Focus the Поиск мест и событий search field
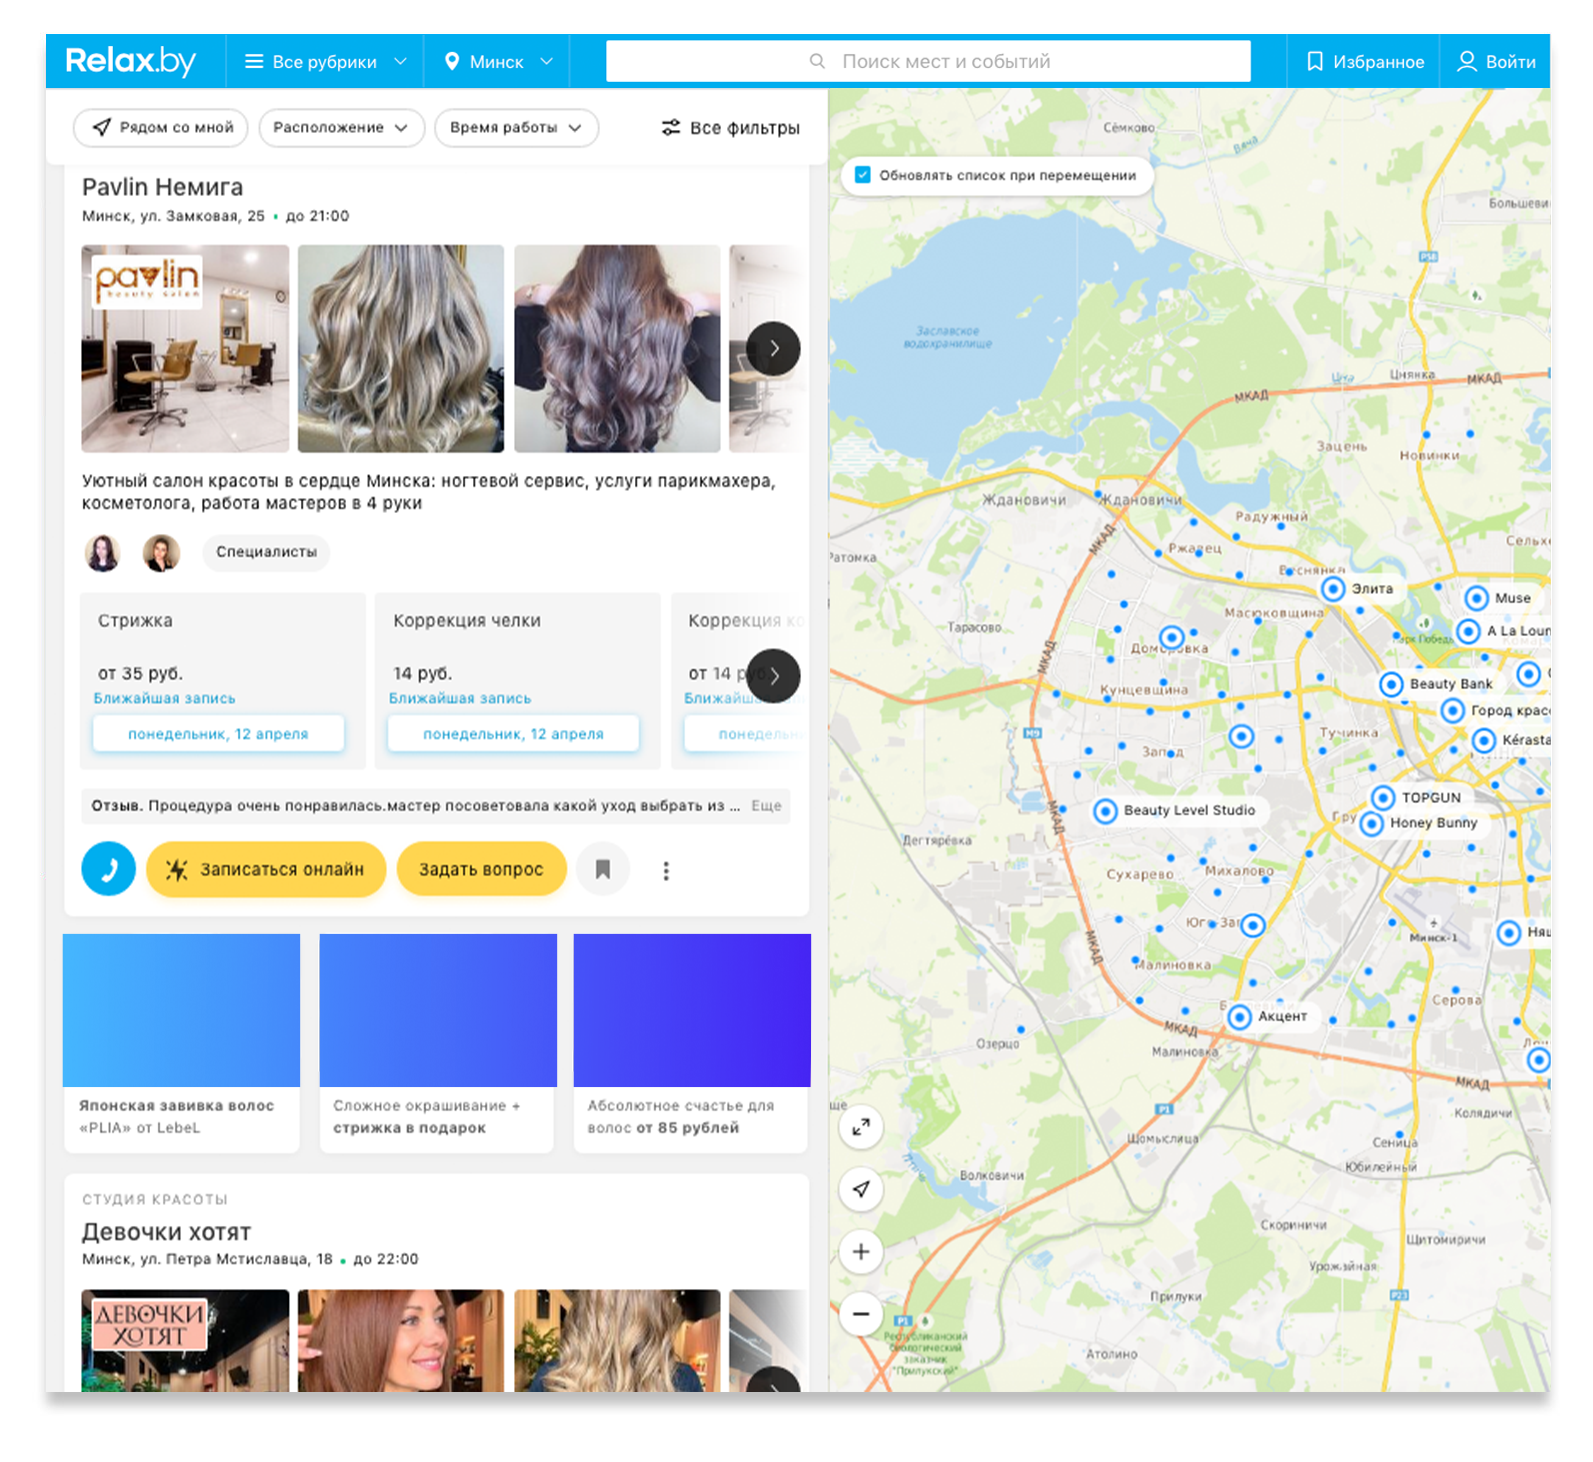 928,61
